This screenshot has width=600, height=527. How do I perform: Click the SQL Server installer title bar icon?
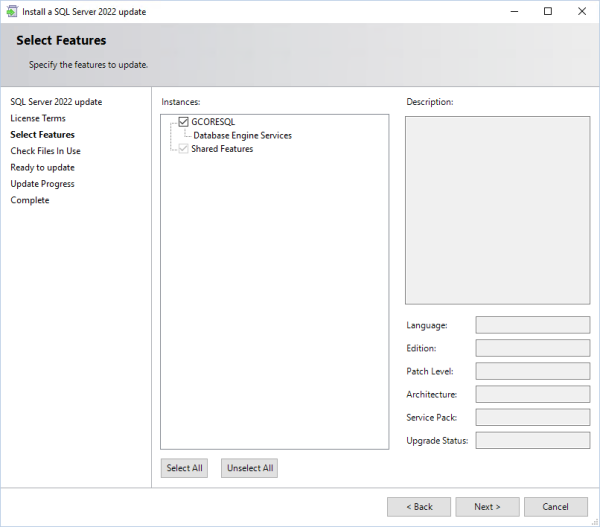pyautogui.click(x=11, y=11)
